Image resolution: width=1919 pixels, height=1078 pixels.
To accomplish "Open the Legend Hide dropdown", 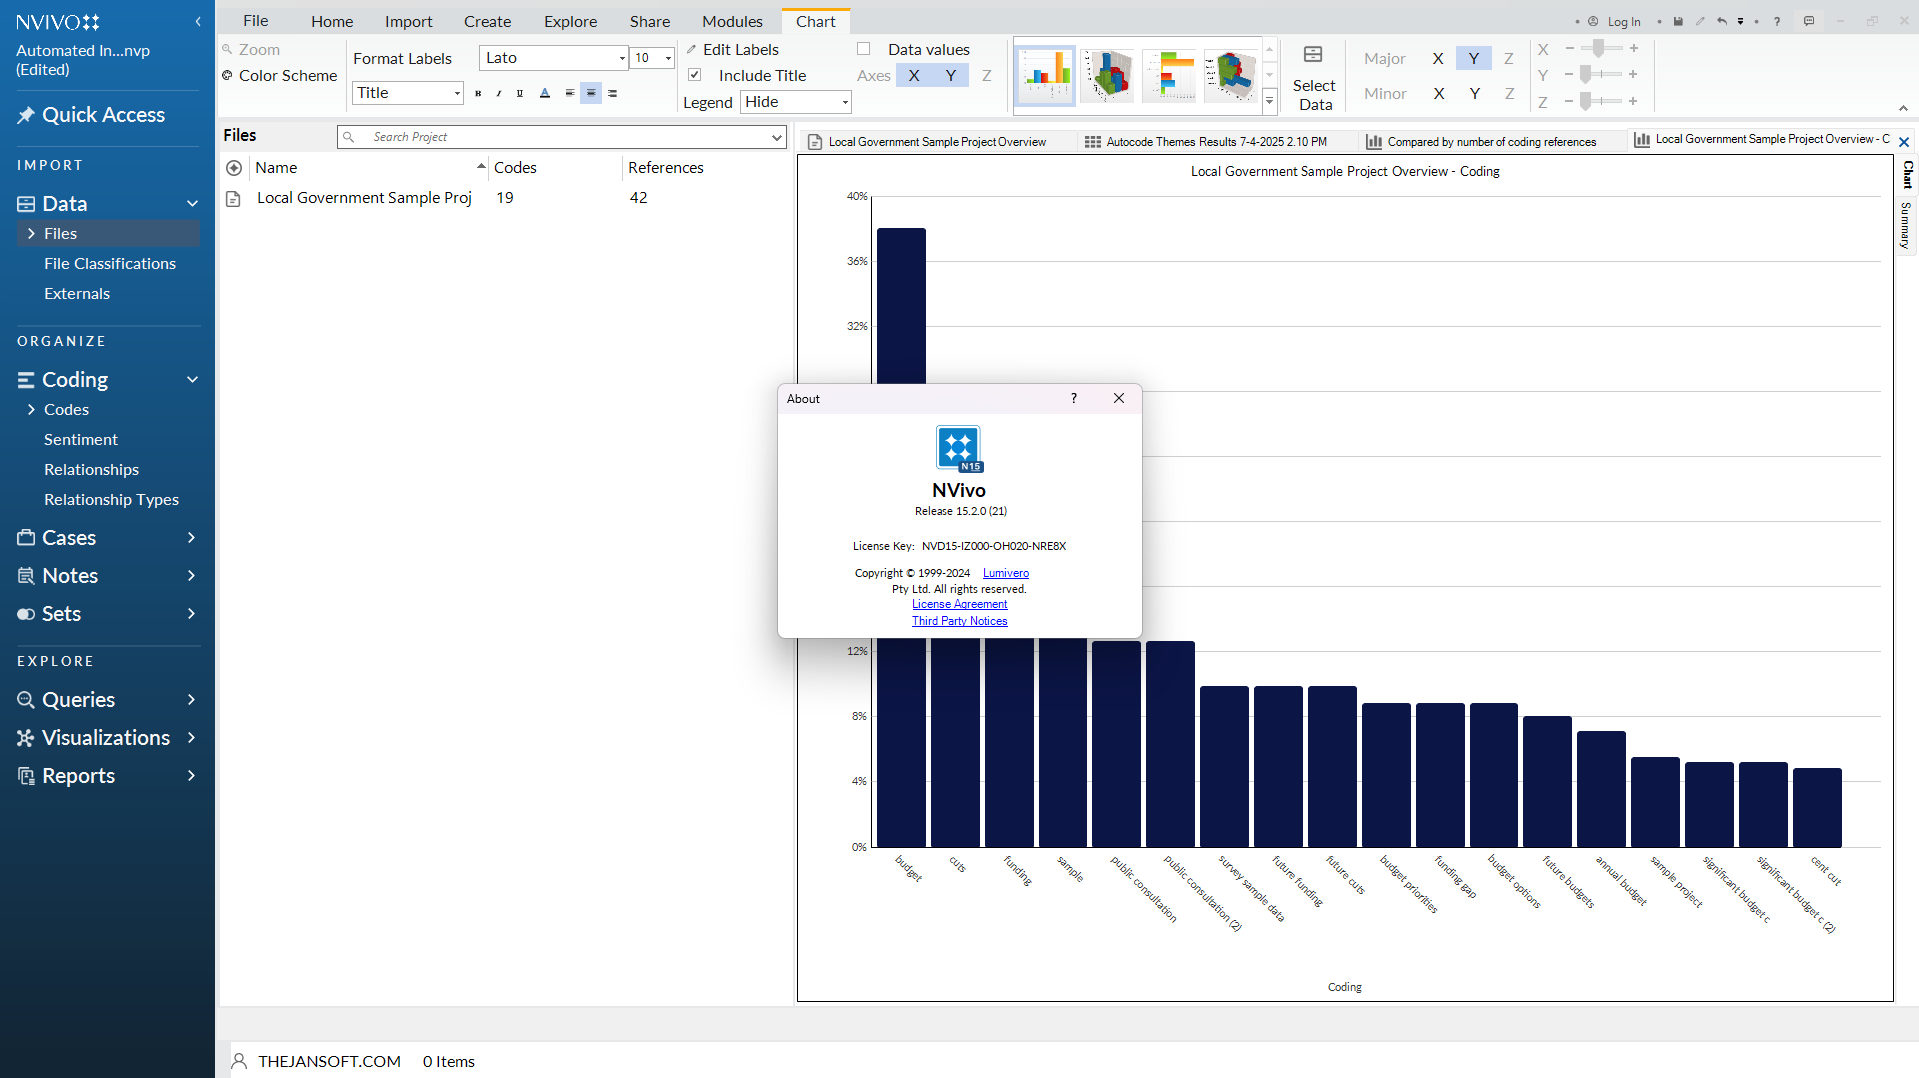I will click(845, 102).
